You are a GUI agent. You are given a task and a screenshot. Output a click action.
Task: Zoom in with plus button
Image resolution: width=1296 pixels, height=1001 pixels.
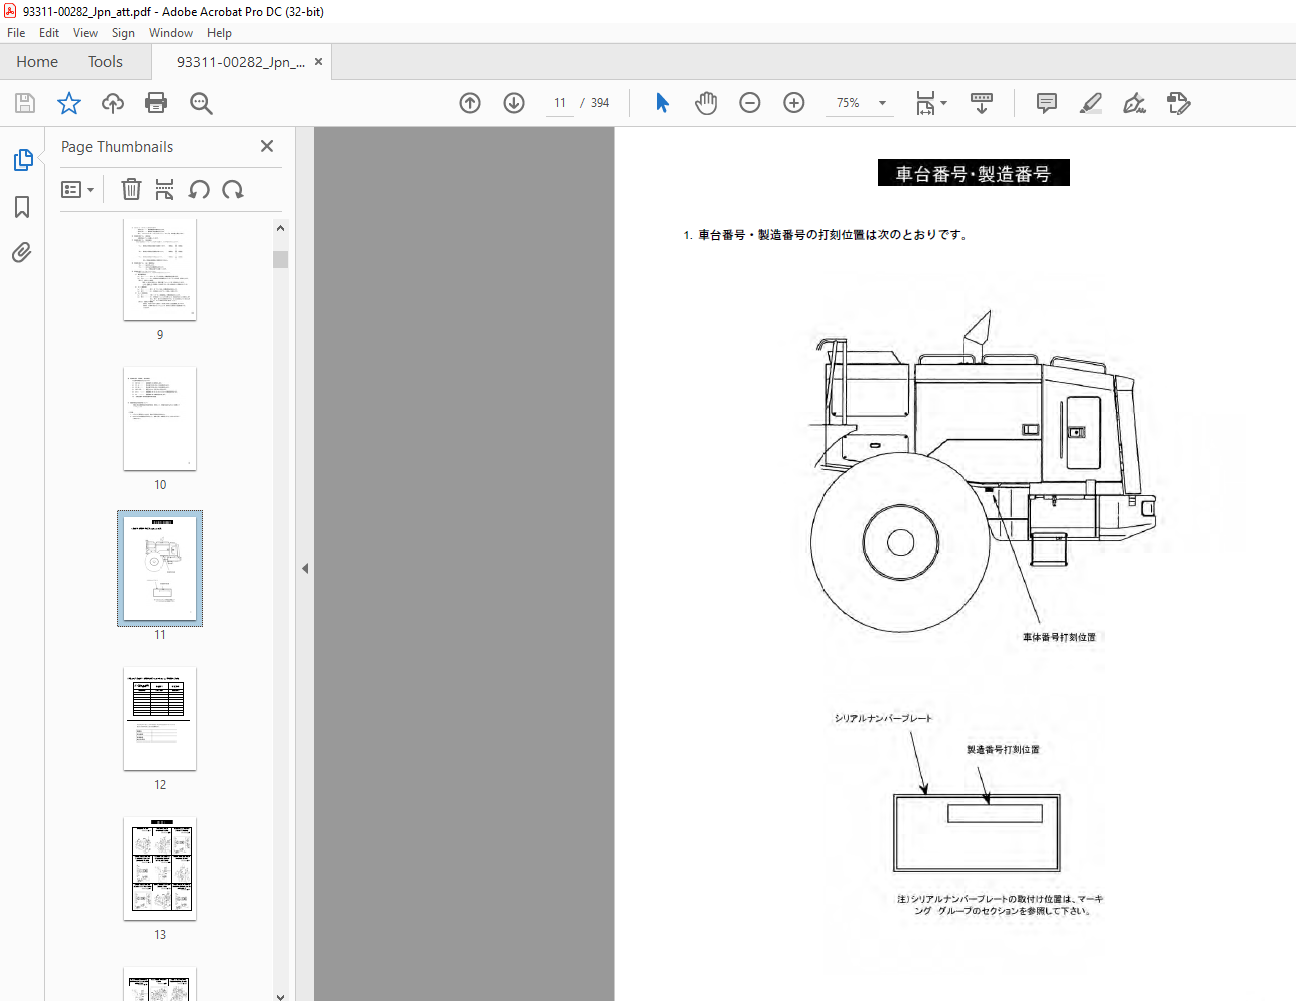(x=794, y=103)
